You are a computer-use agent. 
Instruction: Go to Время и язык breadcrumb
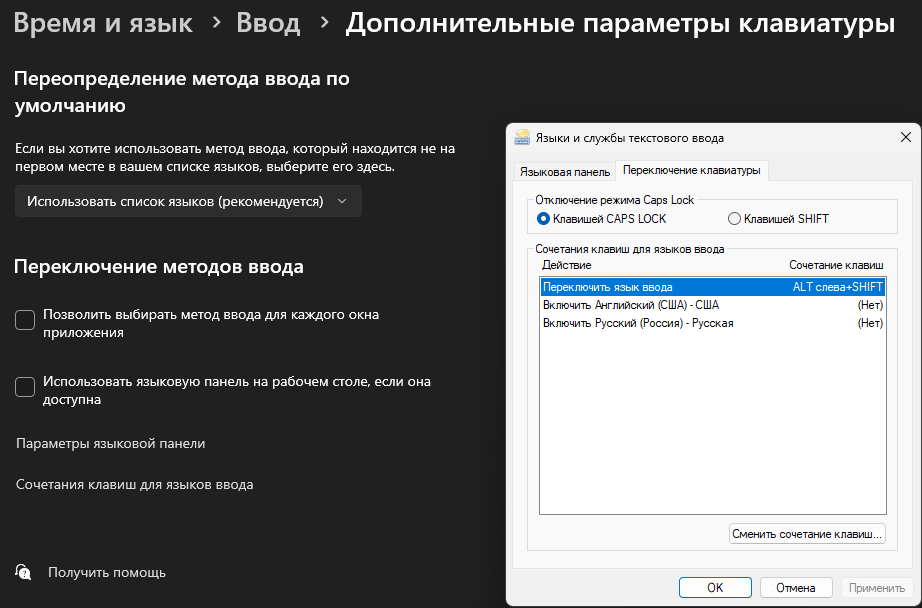tap(103, 24)
